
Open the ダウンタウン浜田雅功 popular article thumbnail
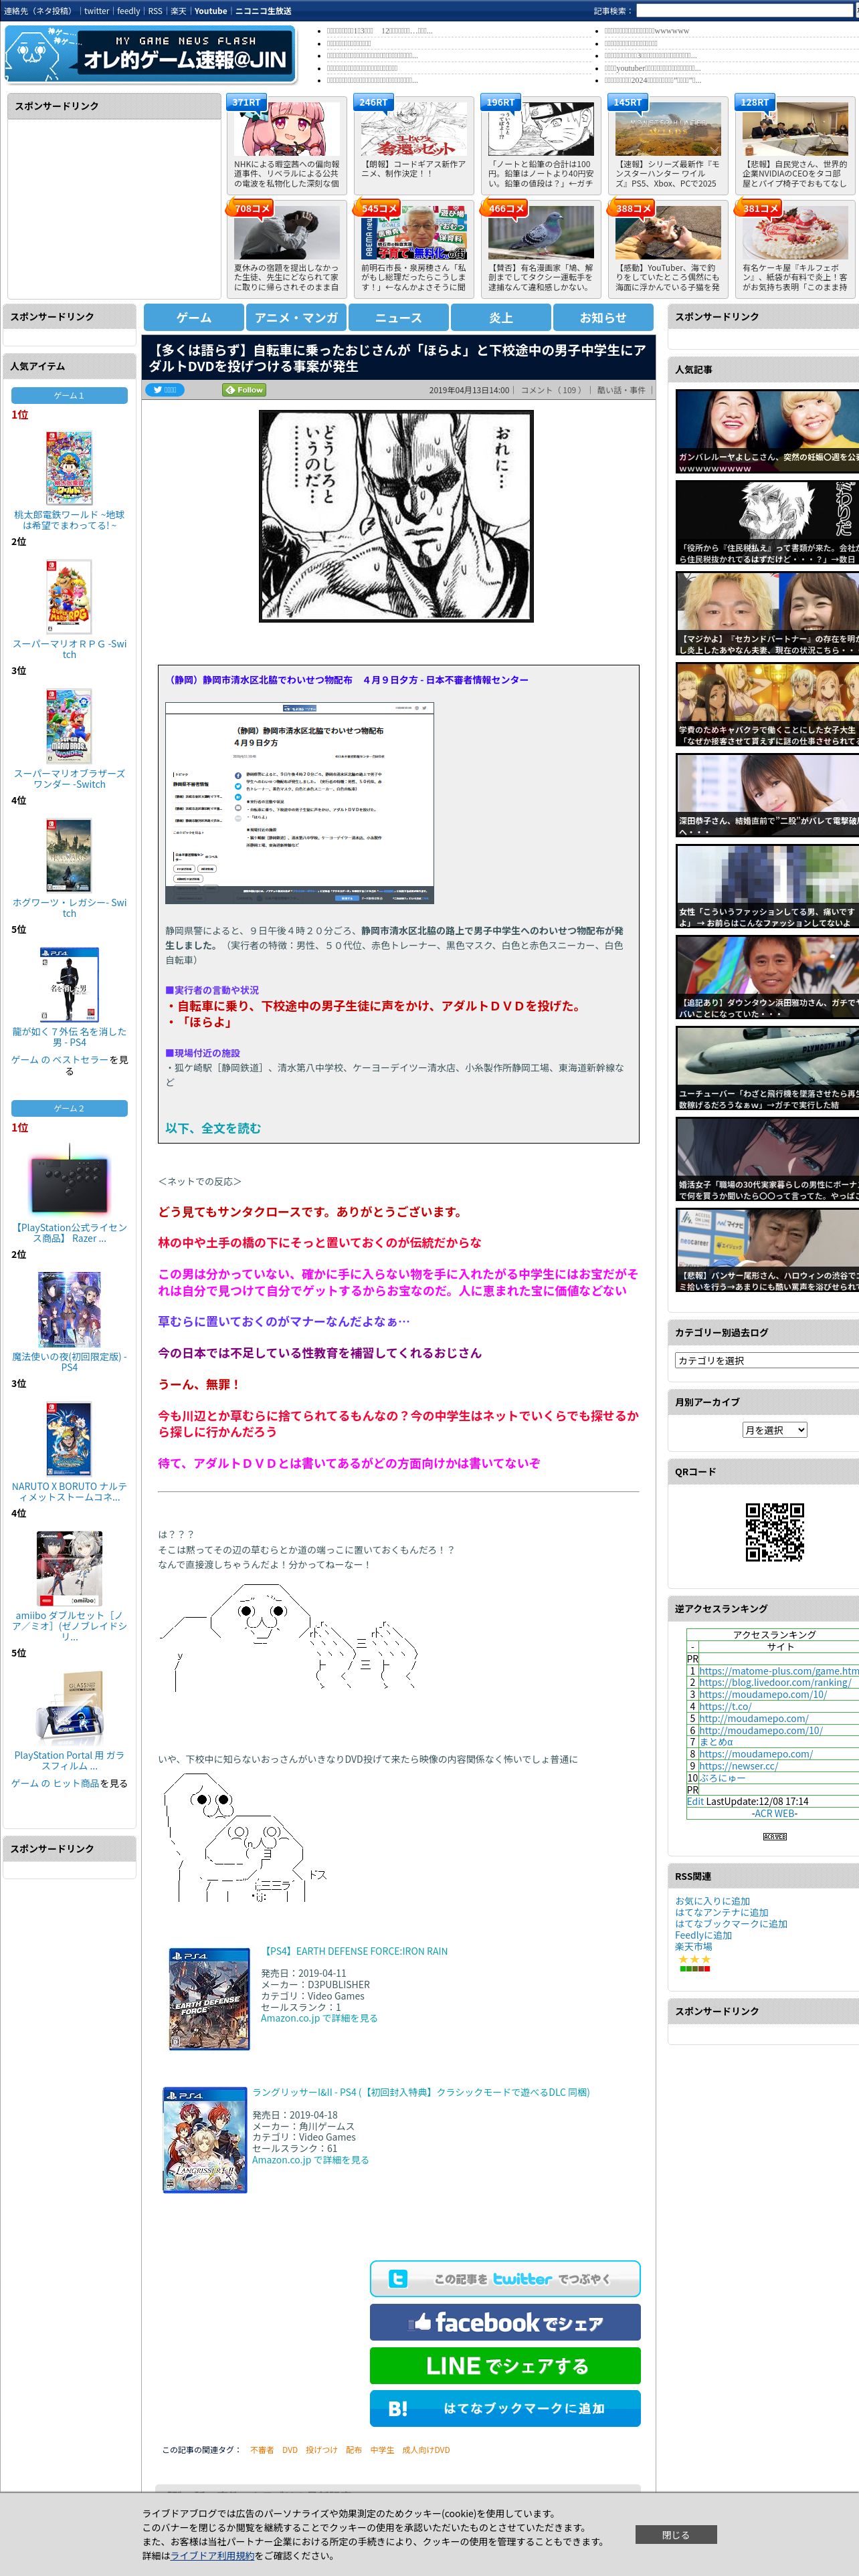coord(767,978)
